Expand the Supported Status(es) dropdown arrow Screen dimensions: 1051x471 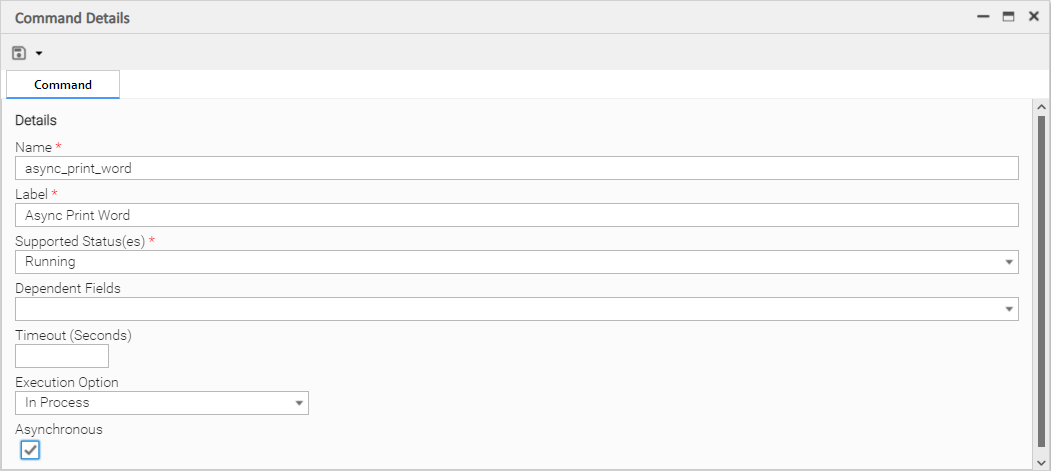1008,262
